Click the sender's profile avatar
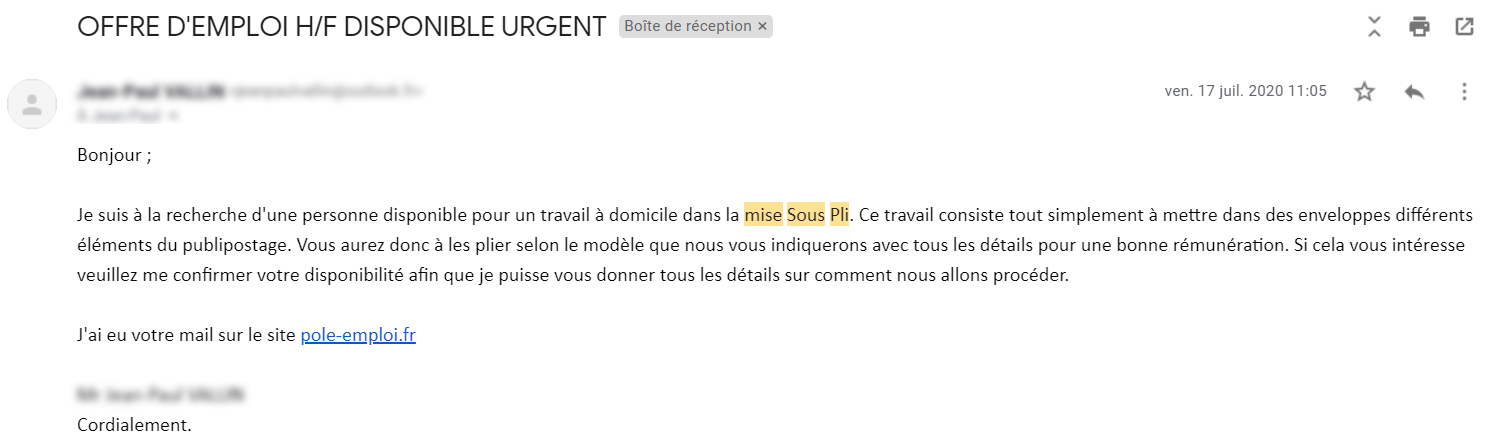Screen dimensions: 1490x438 (32, 103)
